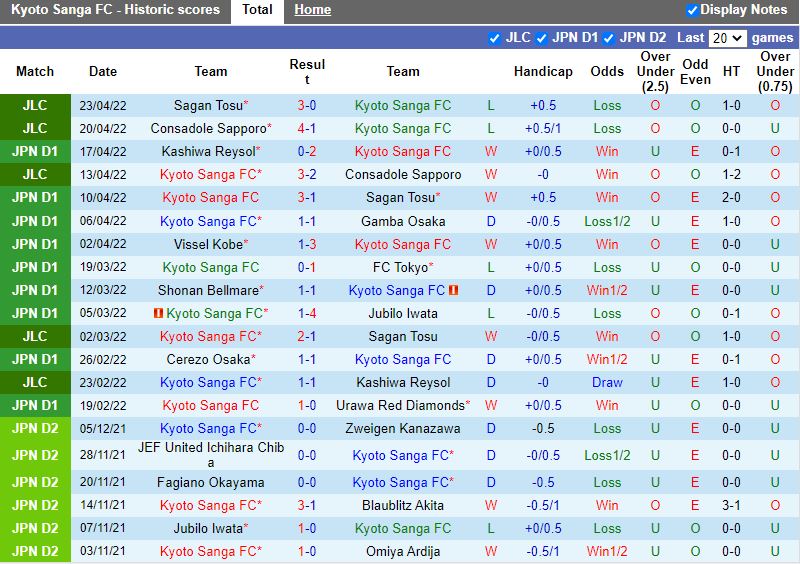The height and width of the screenshot is (564, 800).
Task: Open Kyoto Sanga FC on 19/03/22 row
Action: pos(211,267)
